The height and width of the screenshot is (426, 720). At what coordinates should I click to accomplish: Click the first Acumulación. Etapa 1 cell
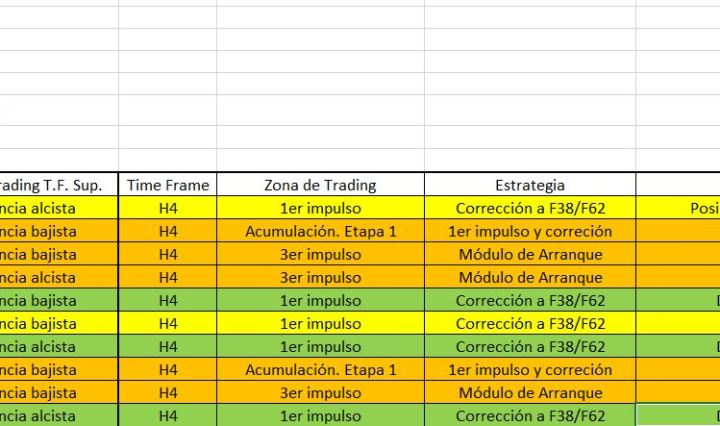(320, 231)
